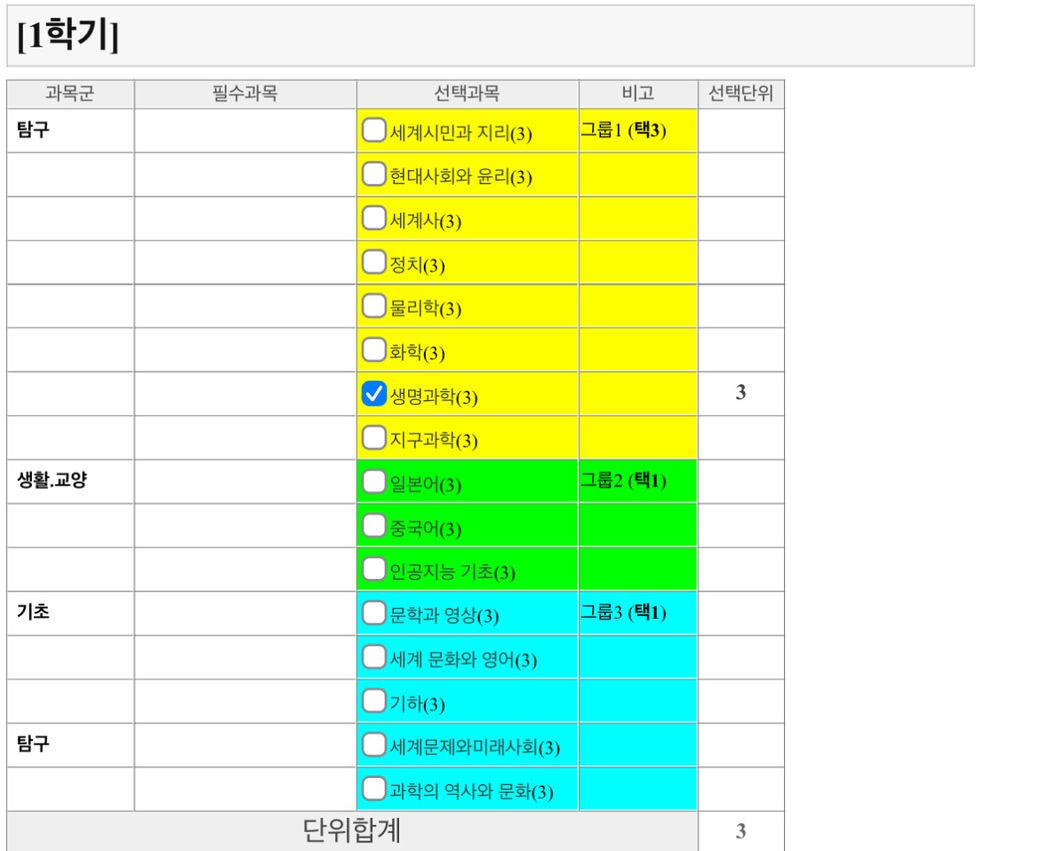Viewport: 1040px width, 851px height.
Task: Select 현대사회와 윤리 course checkbox
Action: coord(374,174)
